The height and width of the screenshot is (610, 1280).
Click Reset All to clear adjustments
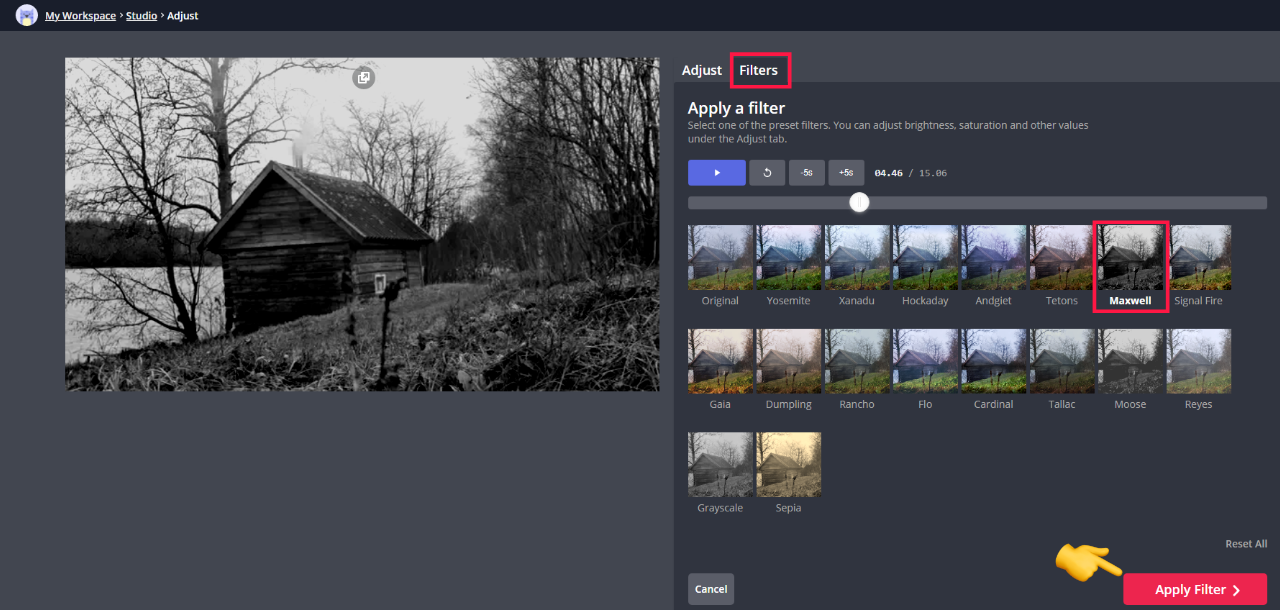pos(1245,543)
